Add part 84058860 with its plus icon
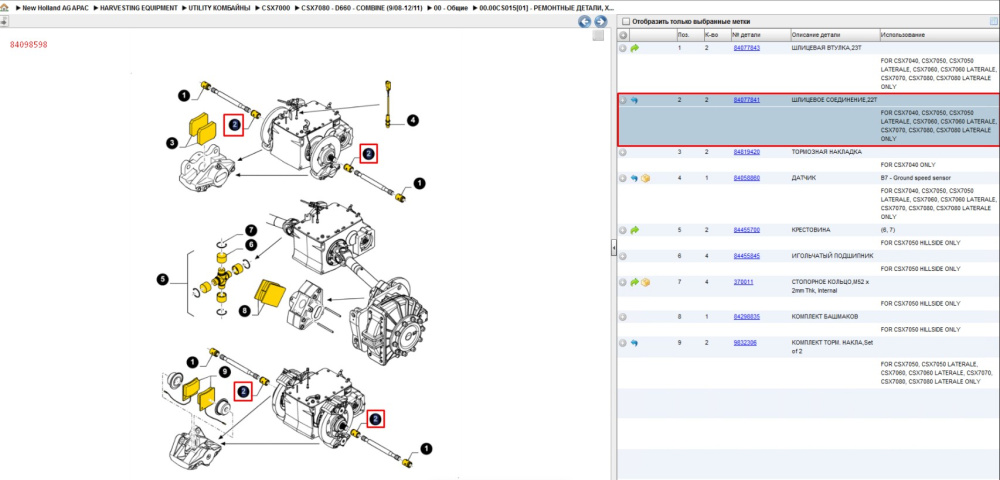This screenshot has width=1000, height=480. tap(623, 178)
